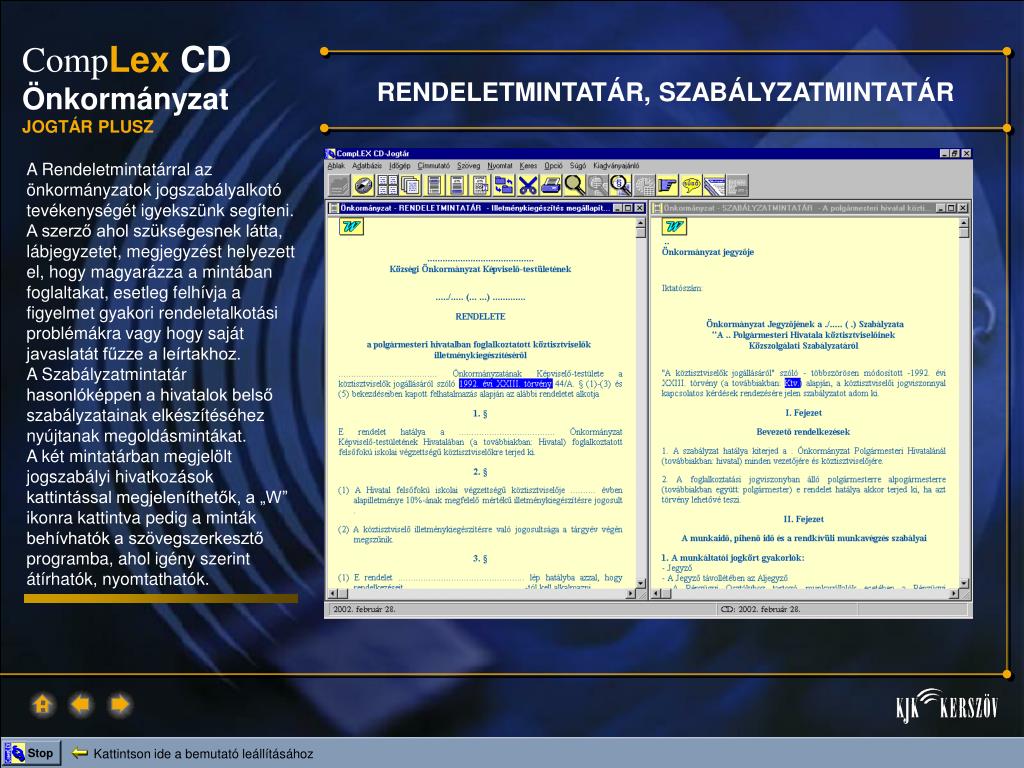Click the grayed calendar toolbar icon

coord(644,185)
